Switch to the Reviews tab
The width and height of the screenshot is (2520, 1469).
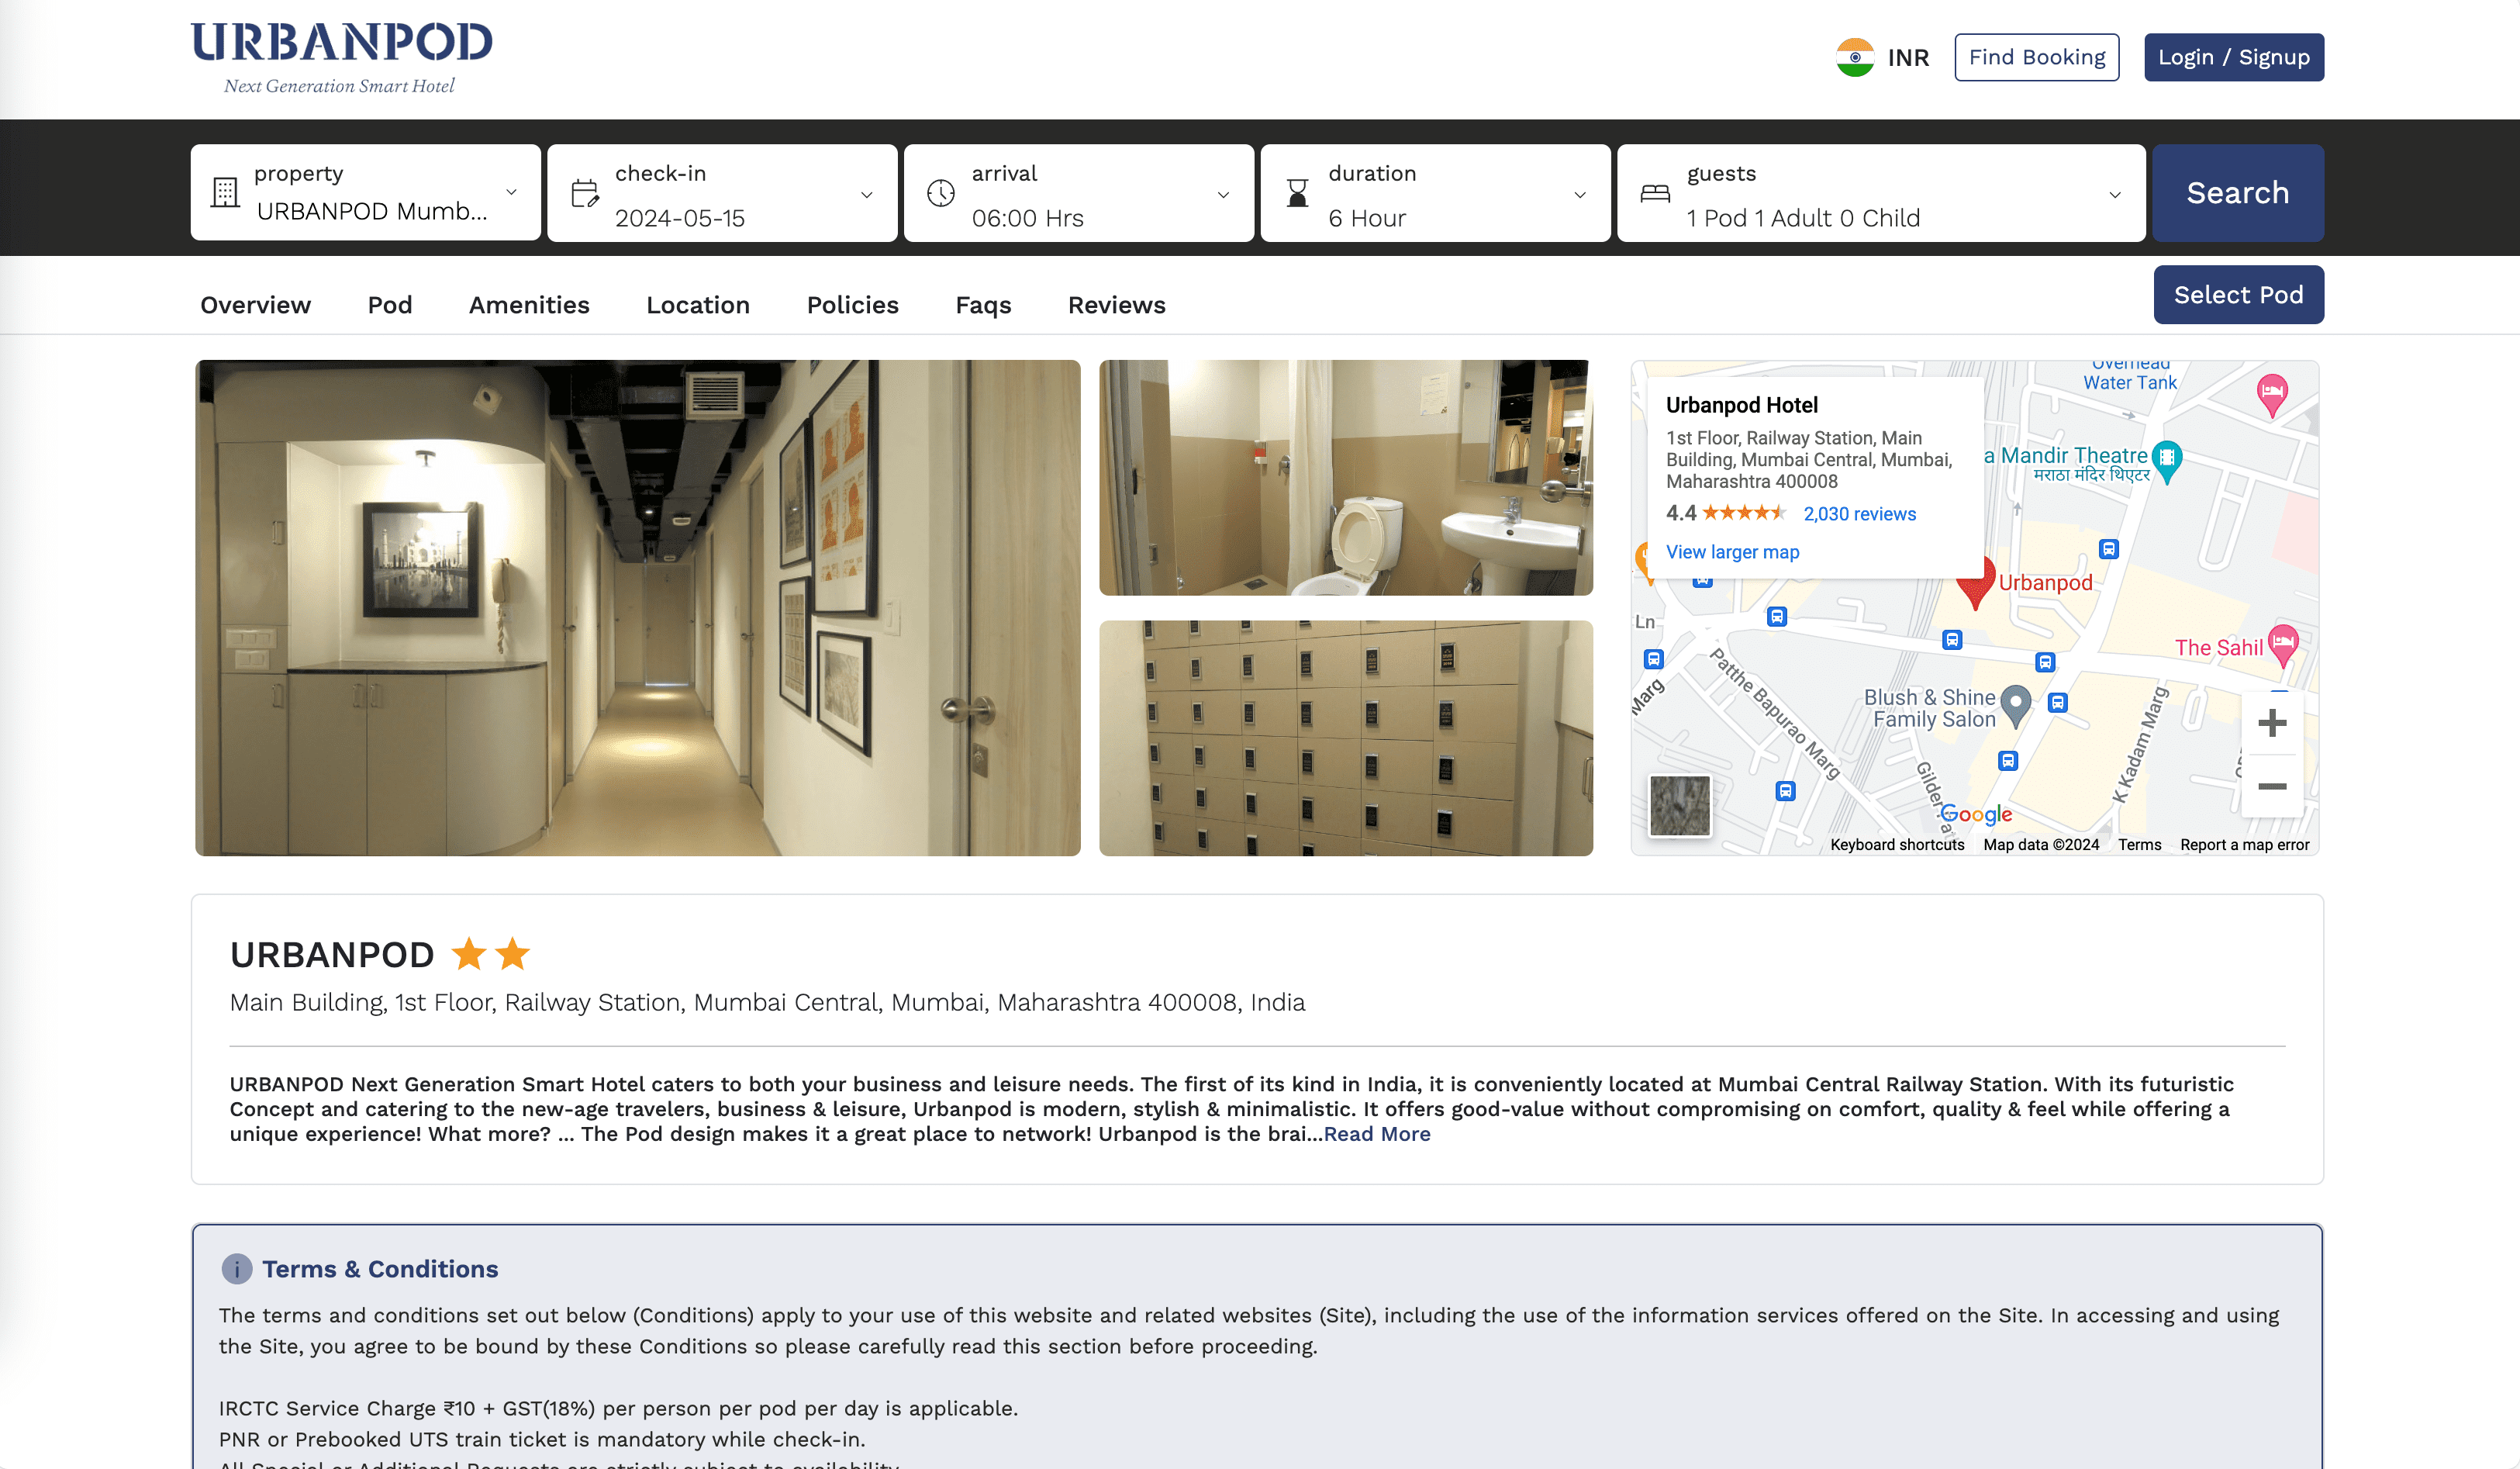tap(1117, 304)
